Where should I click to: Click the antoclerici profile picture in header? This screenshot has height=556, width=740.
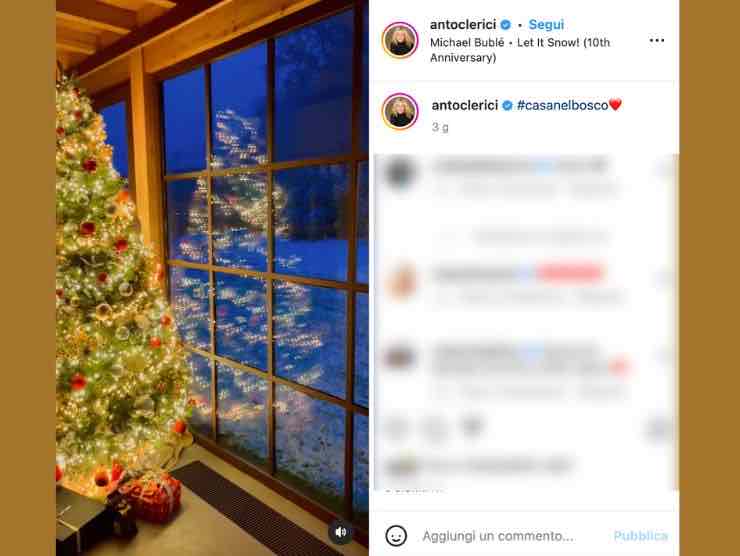coord(400,41)
